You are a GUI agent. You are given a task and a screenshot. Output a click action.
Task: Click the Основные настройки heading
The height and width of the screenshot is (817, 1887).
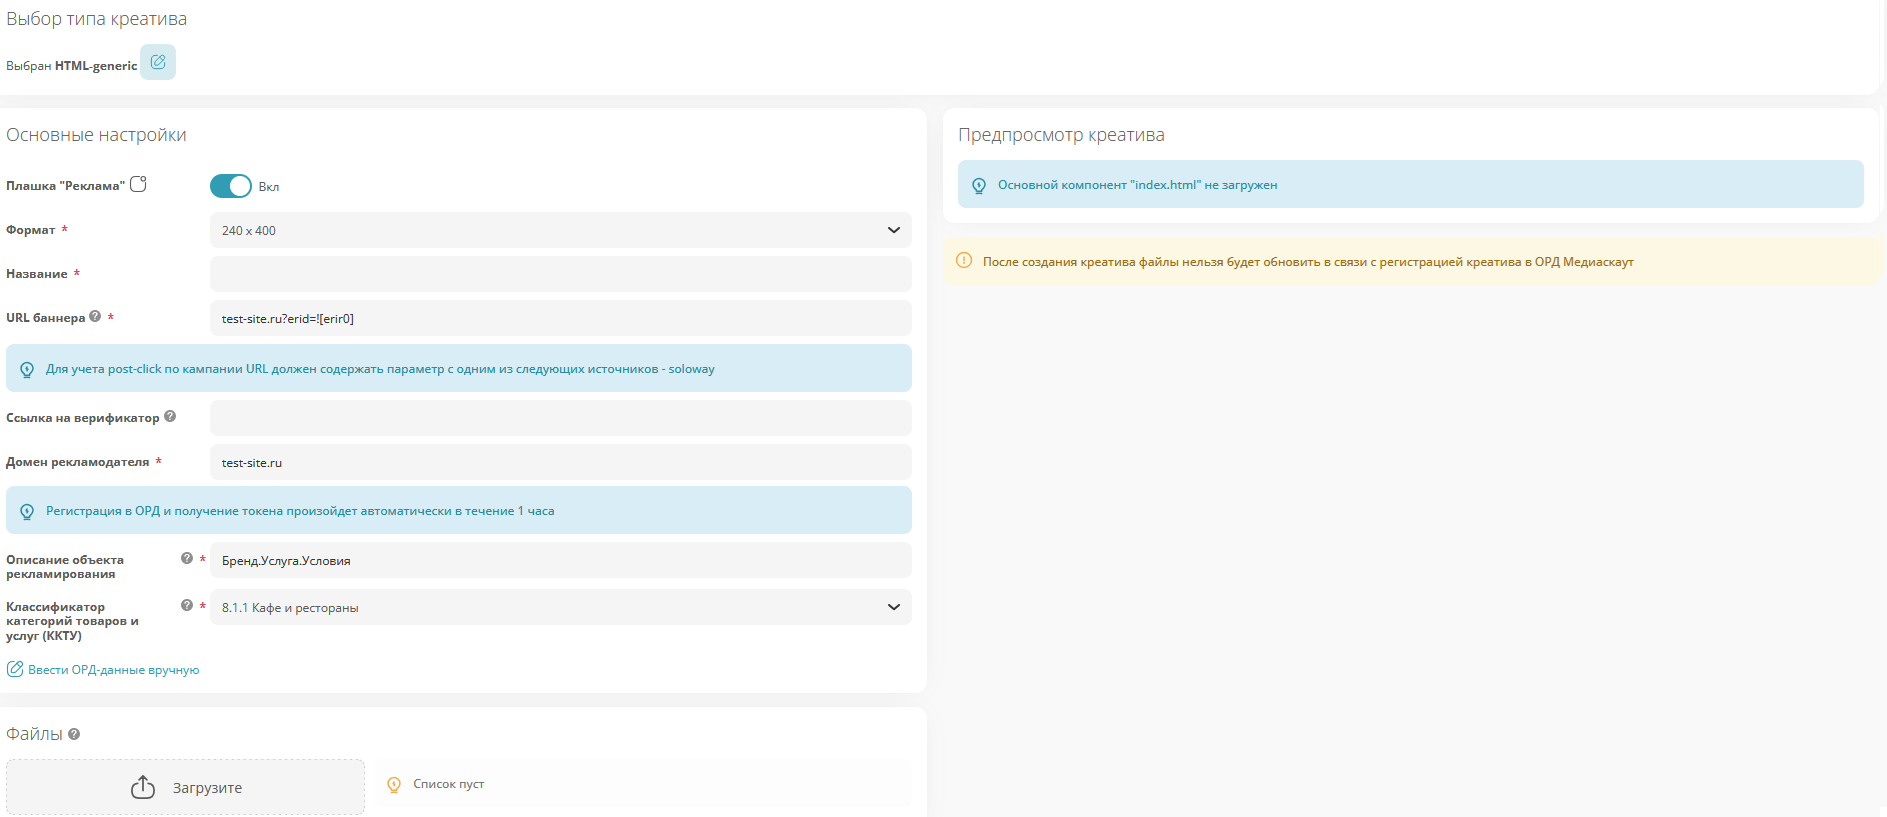96,135
